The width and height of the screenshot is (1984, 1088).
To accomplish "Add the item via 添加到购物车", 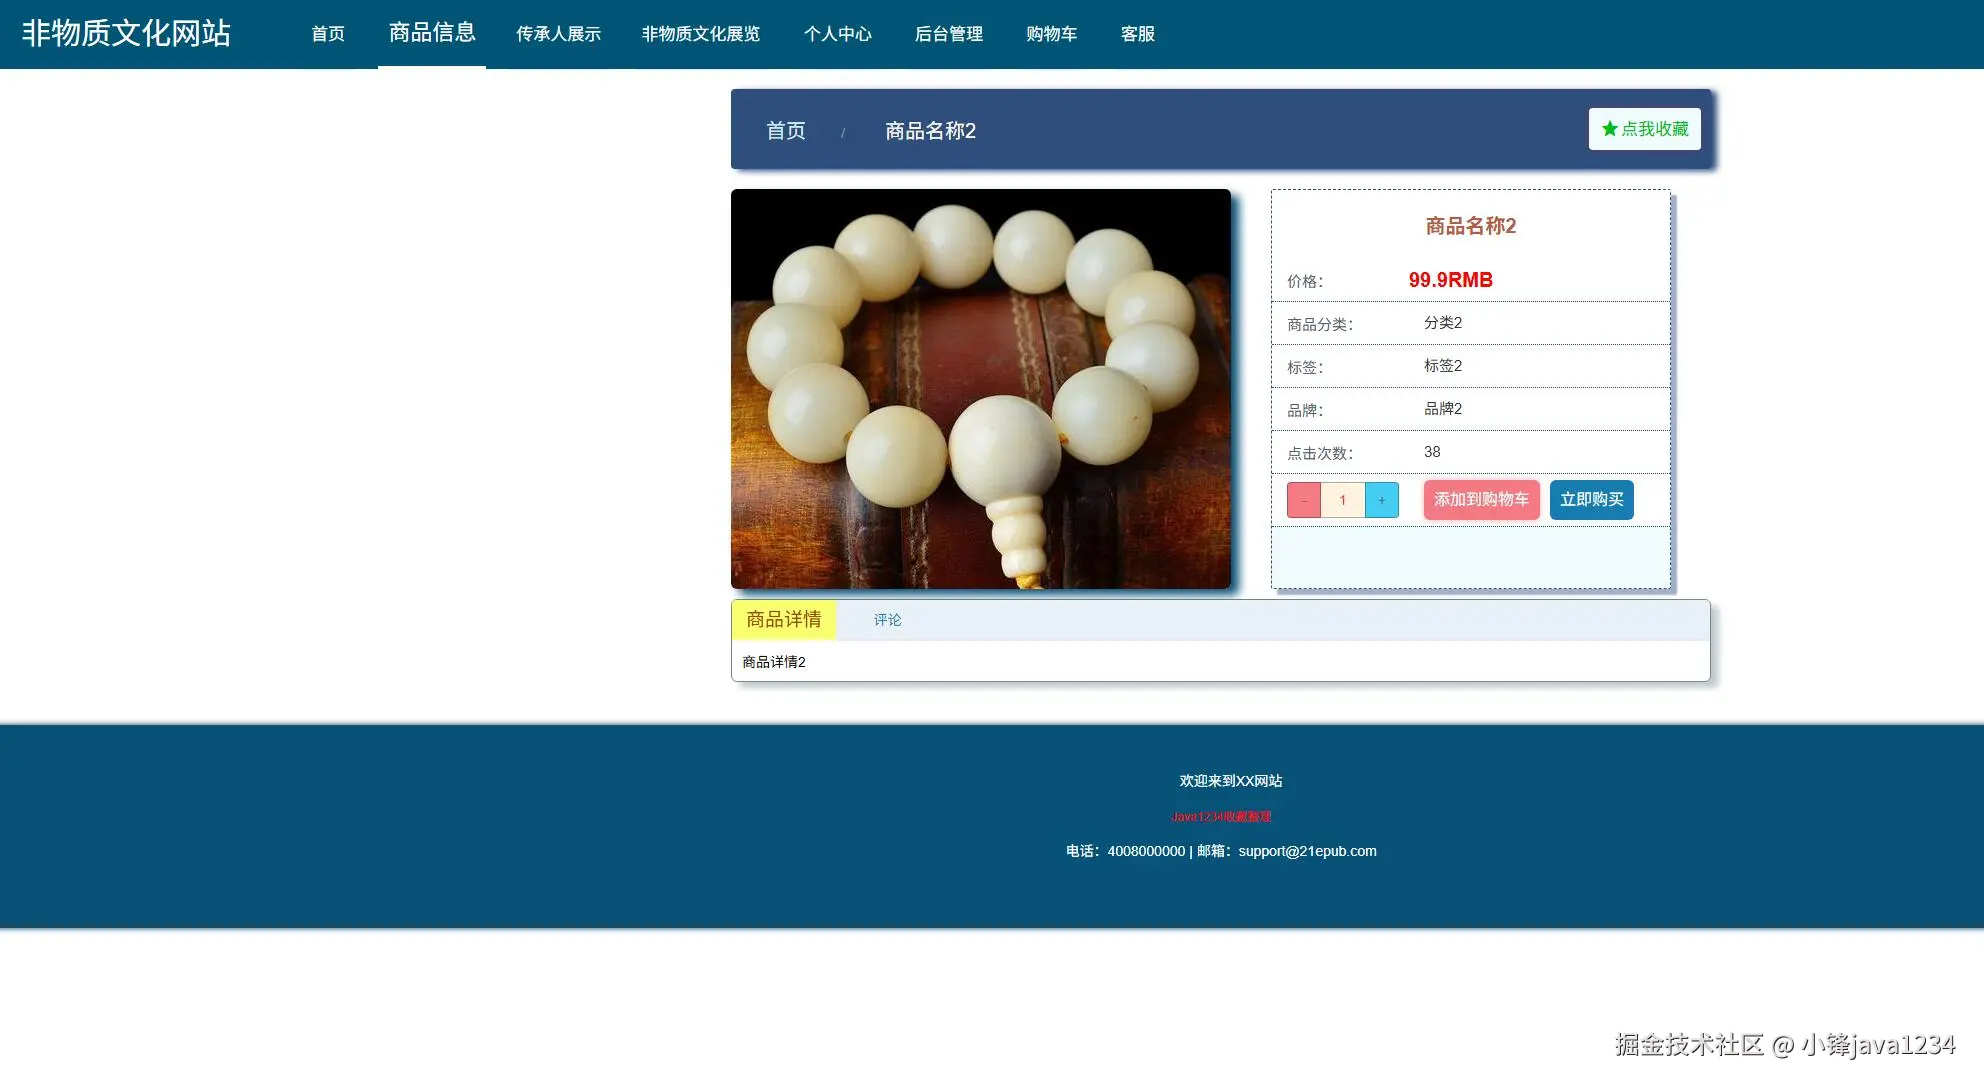I will (1481, 500).
